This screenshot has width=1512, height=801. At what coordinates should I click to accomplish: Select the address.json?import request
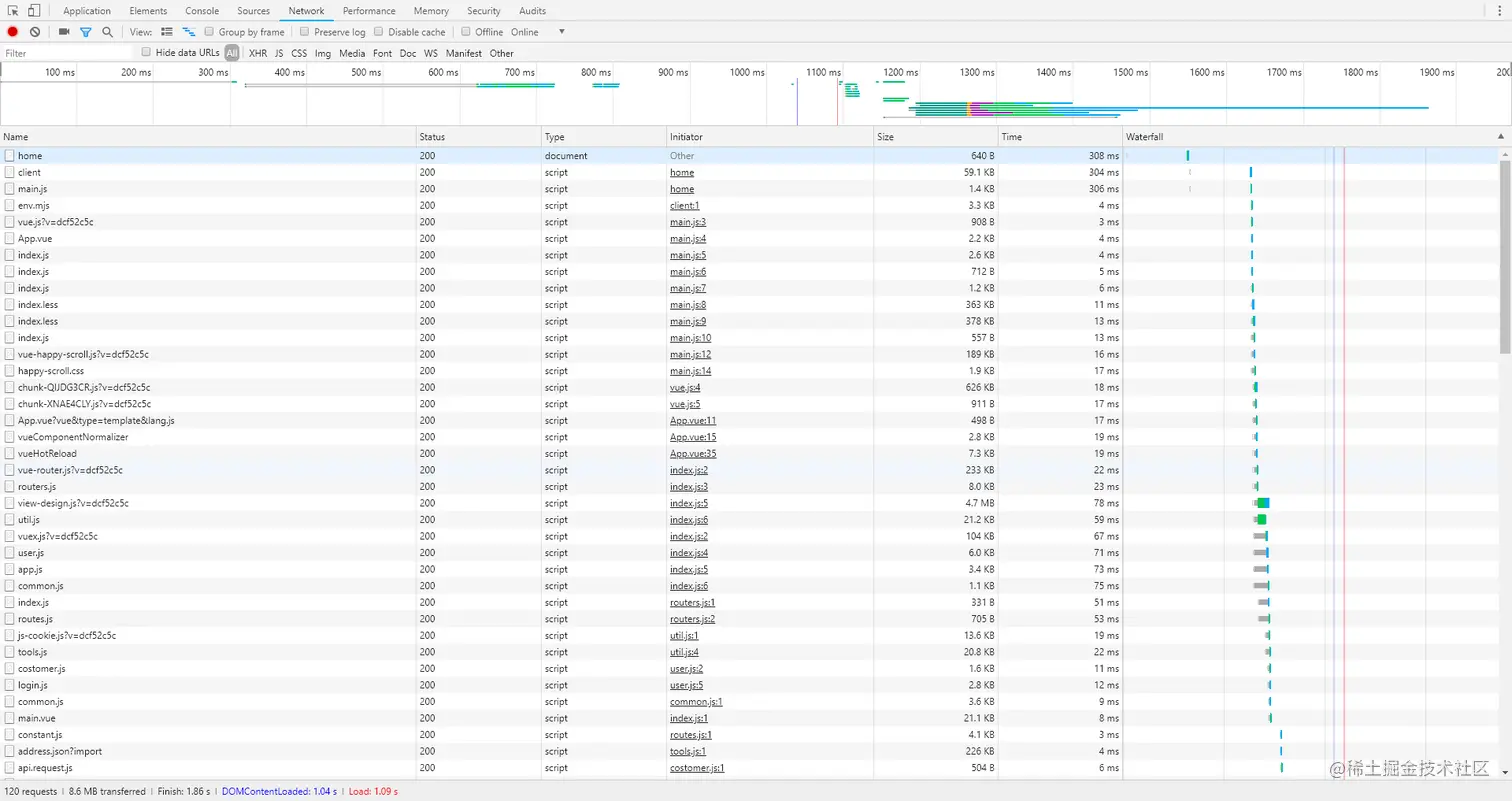(750, 751)
